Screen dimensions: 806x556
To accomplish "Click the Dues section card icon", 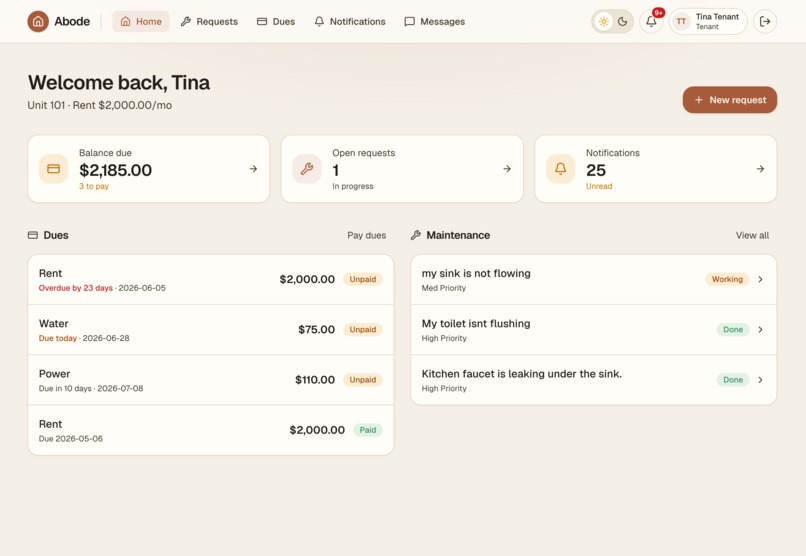I will point(33,235).
